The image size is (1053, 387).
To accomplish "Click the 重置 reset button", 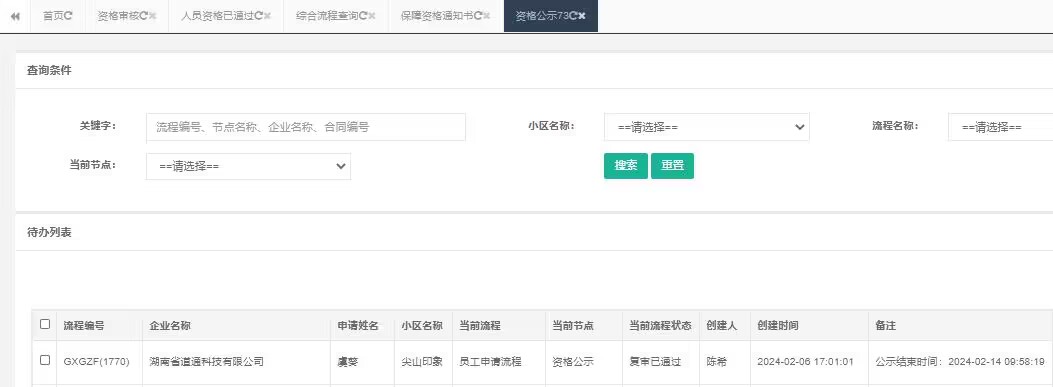I will coord(672,166).
